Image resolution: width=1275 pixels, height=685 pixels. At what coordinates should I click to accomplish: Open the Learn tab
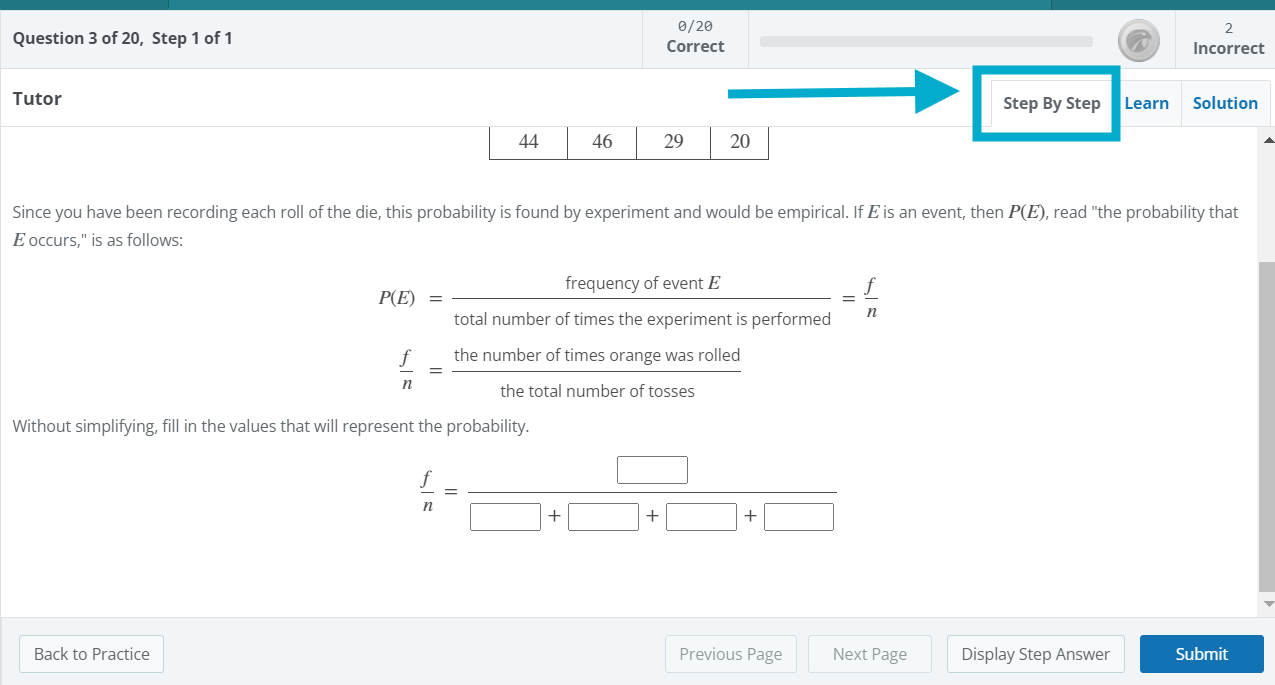[1146, 103]
